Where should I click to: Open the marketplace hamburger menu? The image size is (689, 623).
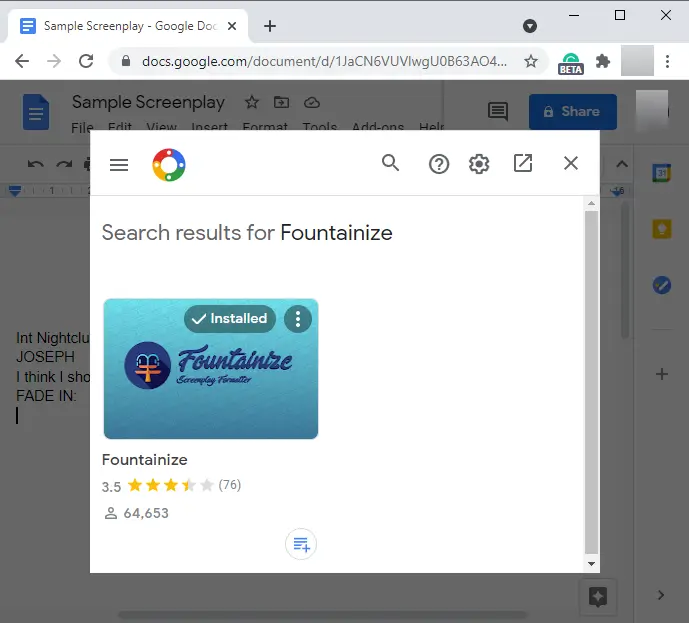pyautogui.click(x=119, y=165)
